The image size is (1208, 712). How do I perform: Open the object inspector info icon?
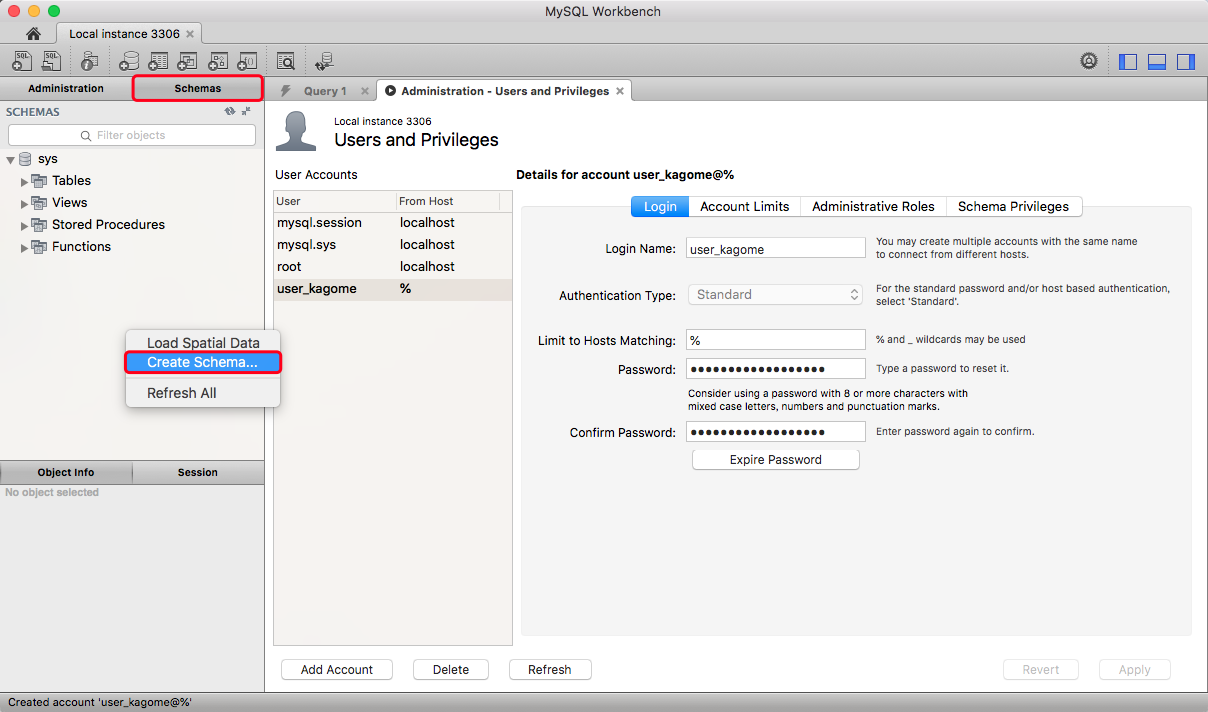click(x=90, y=60)
